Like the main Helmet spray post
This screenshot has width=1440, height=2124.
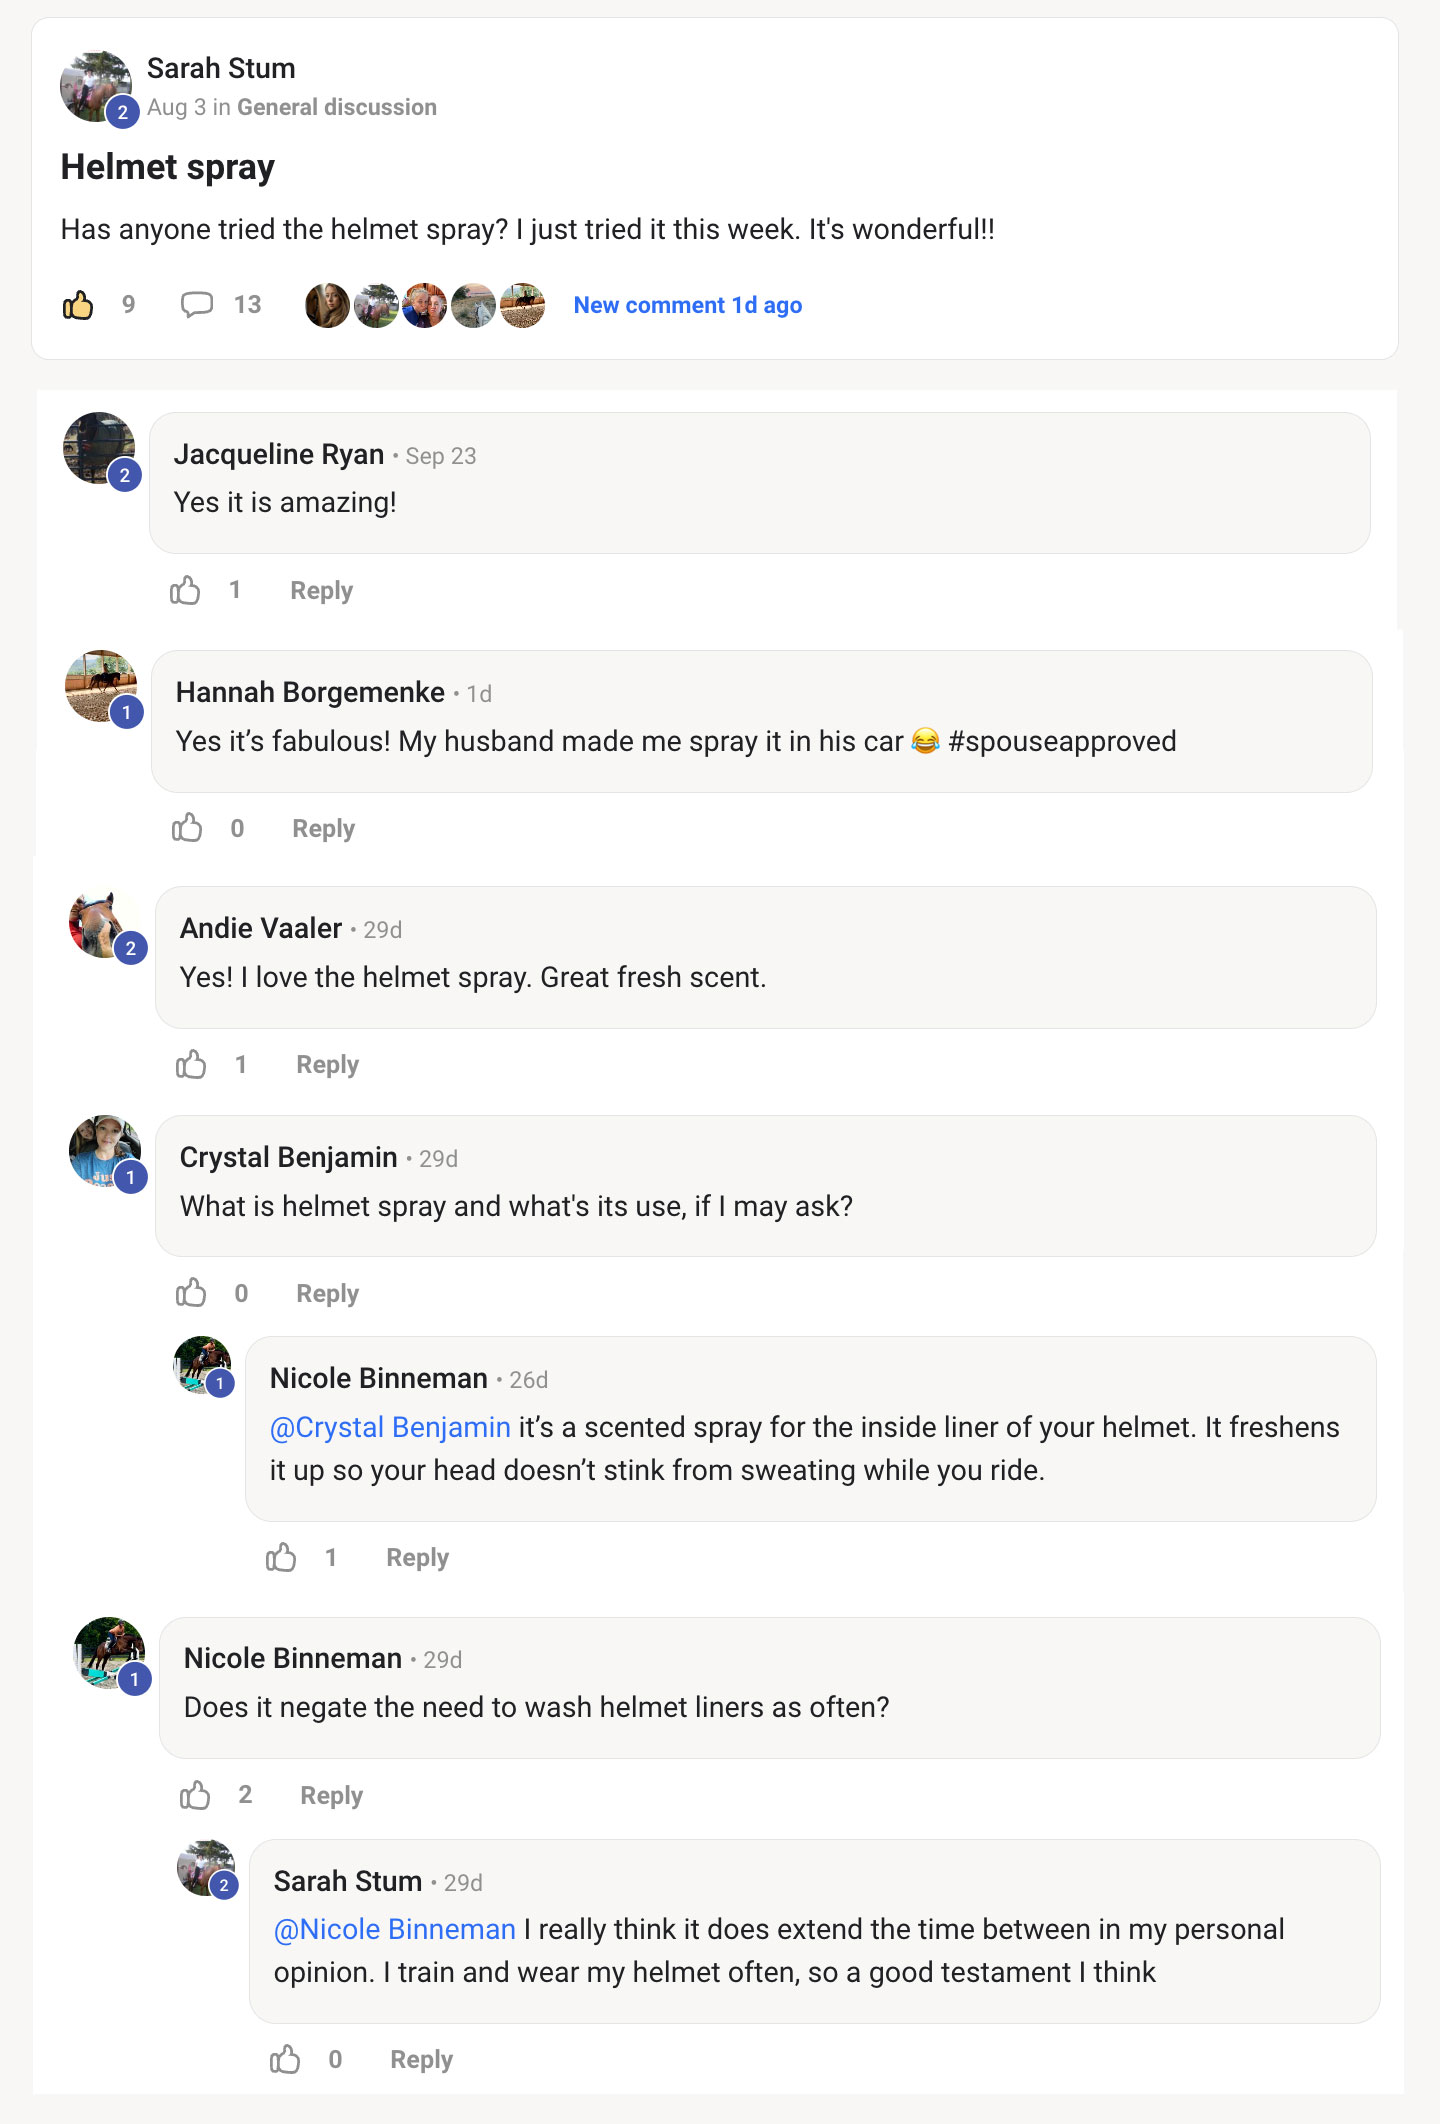[x=78, y=305]
